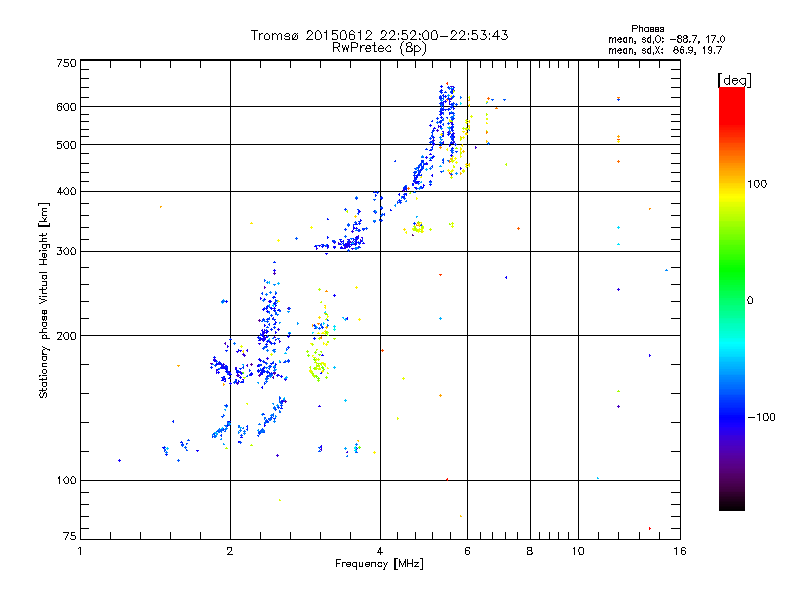
Task: Click the '300' y-axis tick label
Action: click(x=66, y=252)
